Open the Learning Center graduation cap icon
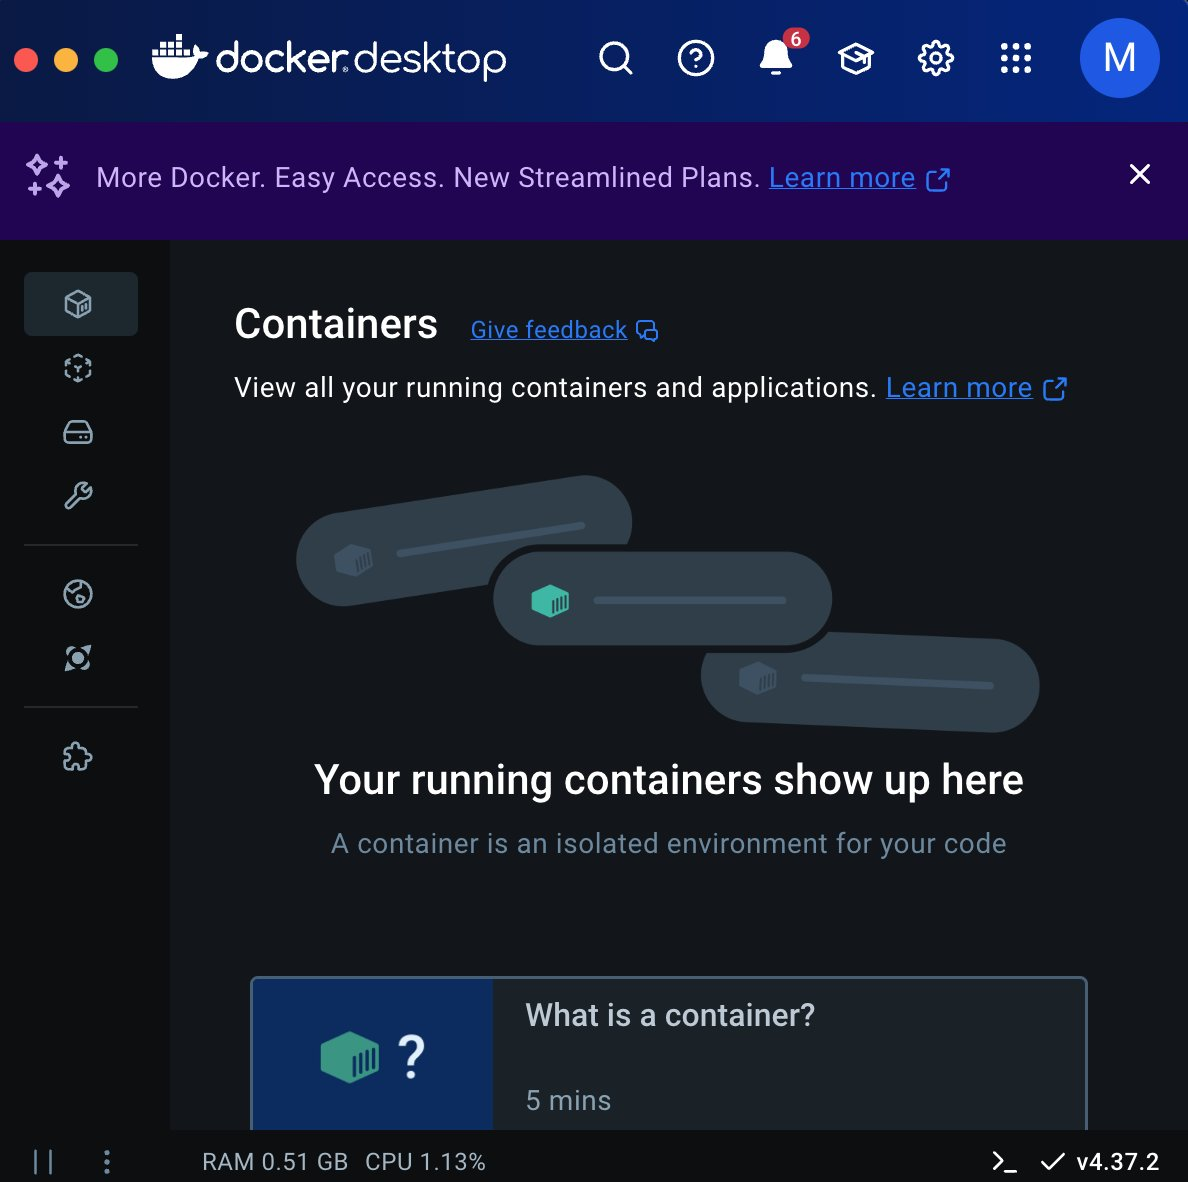This screenshot has width=1188, height=1182. [x=856, y=58]
